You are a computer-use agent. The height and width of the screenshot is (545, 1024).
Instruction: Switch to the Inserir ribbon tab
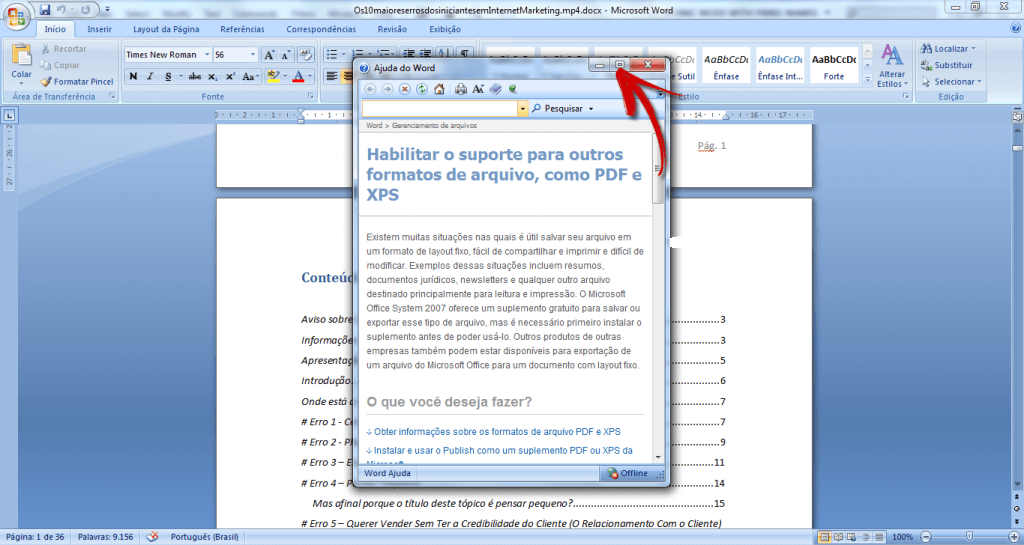click(99, 29)
